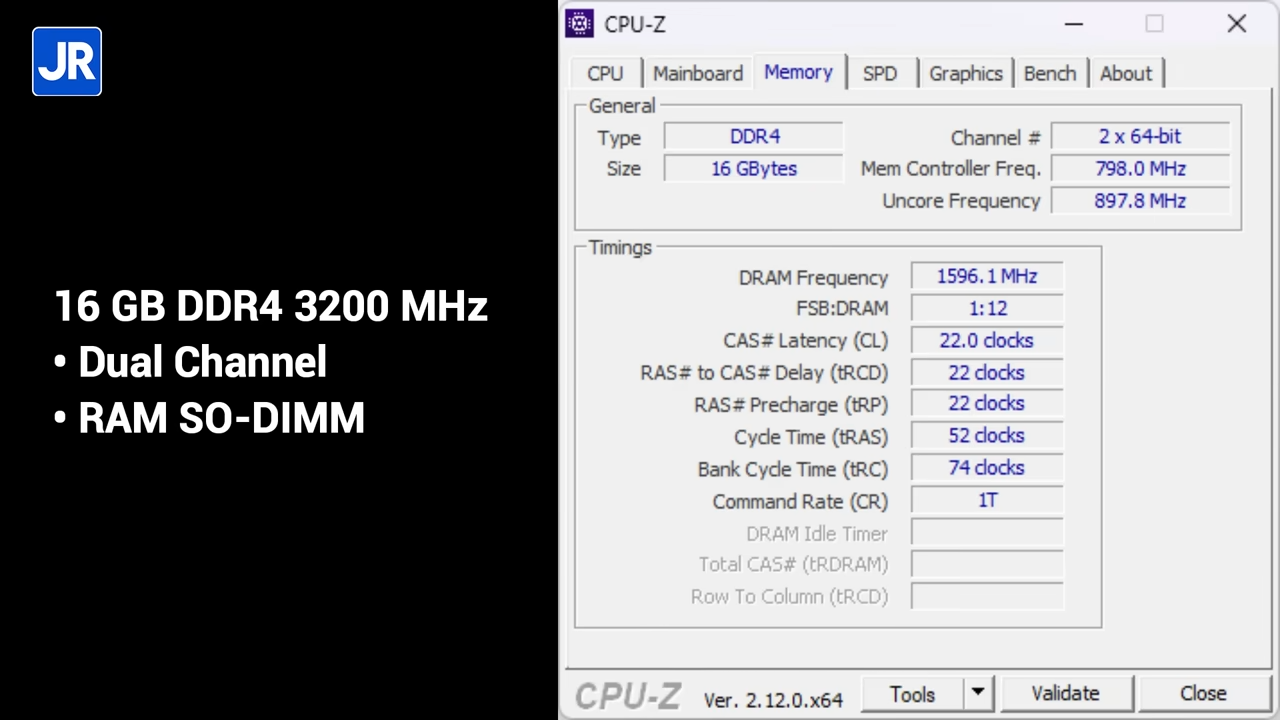Click the empty Total CAS# (tRDRAM) field
This screenshot has height=720, width=1280.
(987, 565)
